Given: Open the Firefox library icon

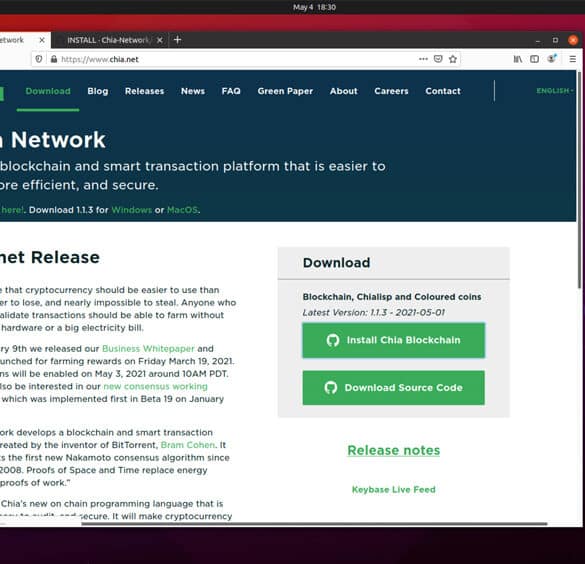Looking at the screenshot, I should [518, 59].
